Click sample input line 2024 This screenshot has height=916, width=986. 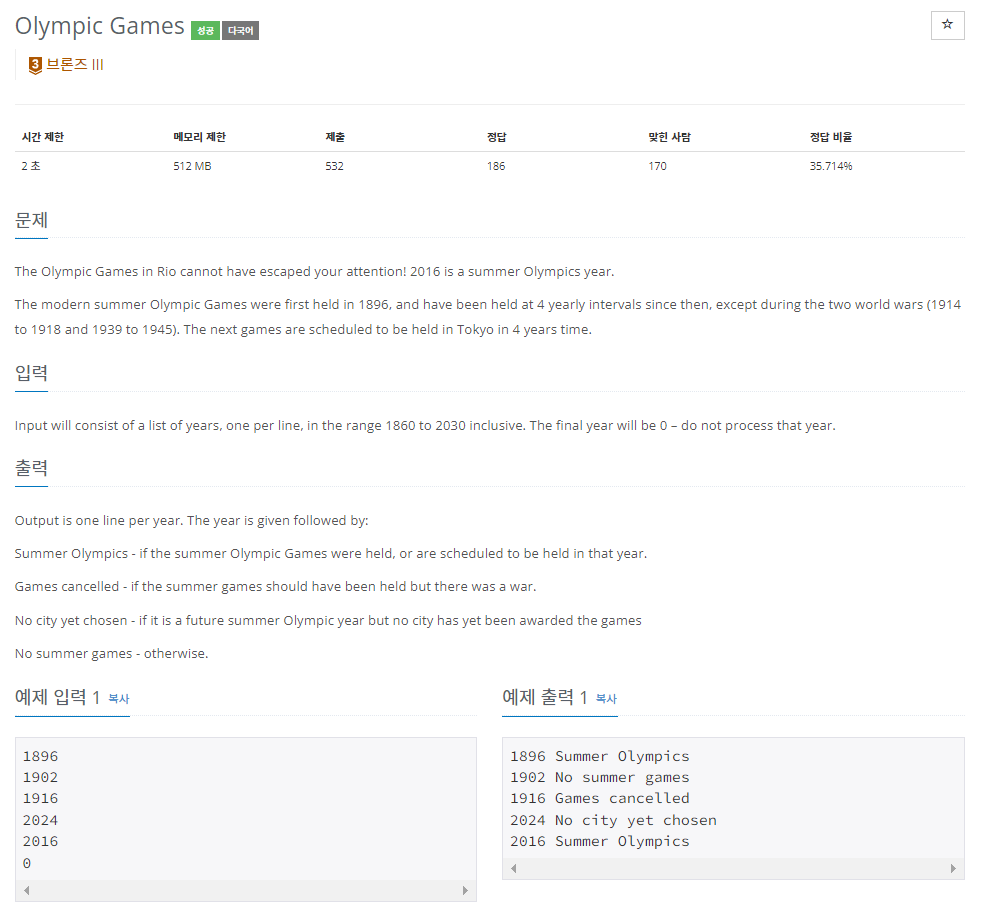coord(40,820)
